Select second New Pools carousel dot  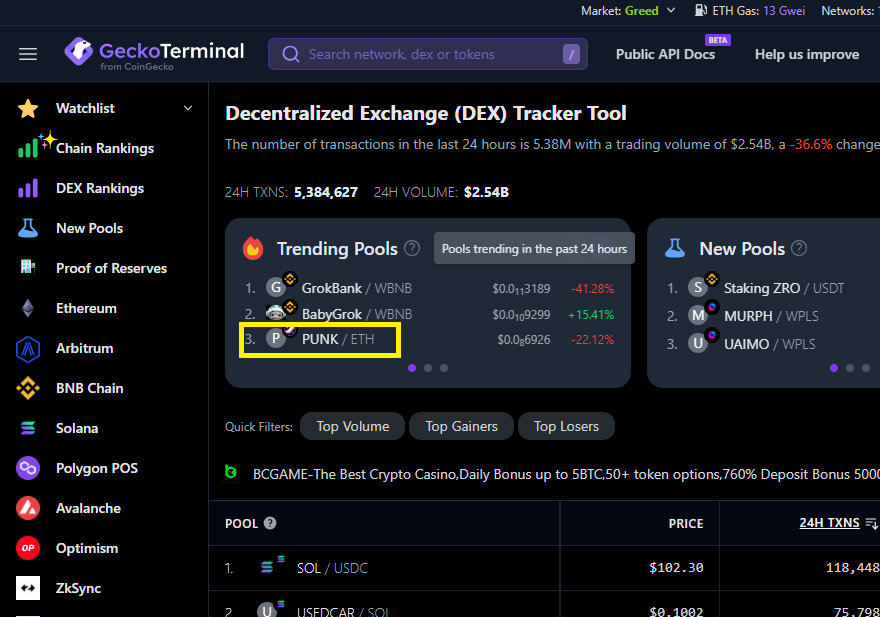pos(850,368)
